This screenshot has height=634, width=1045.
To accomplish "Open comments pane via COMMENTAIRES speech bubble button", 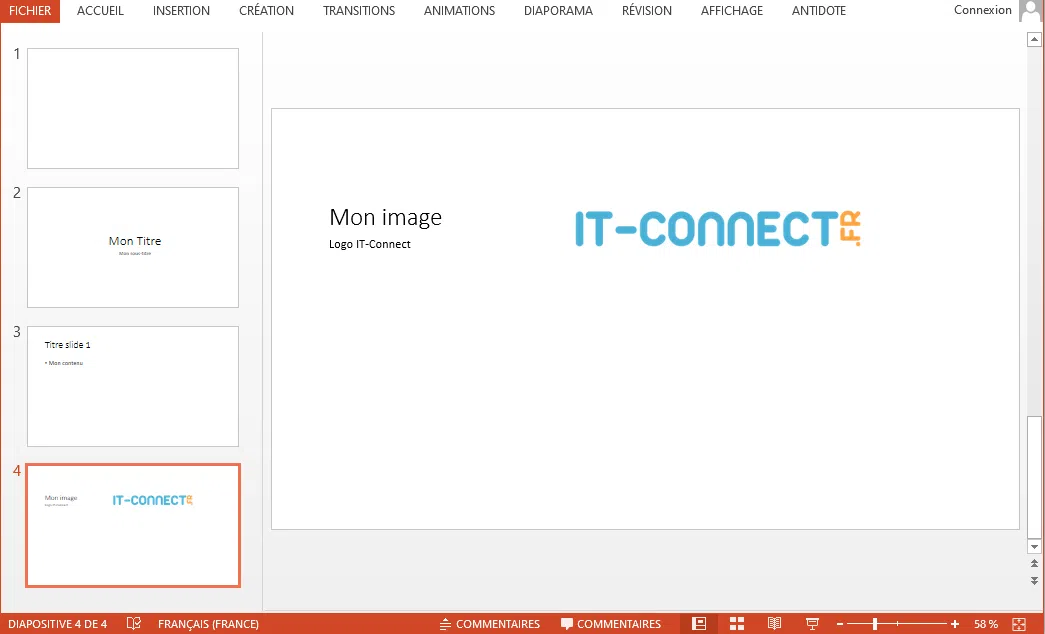I will point(610,624).
